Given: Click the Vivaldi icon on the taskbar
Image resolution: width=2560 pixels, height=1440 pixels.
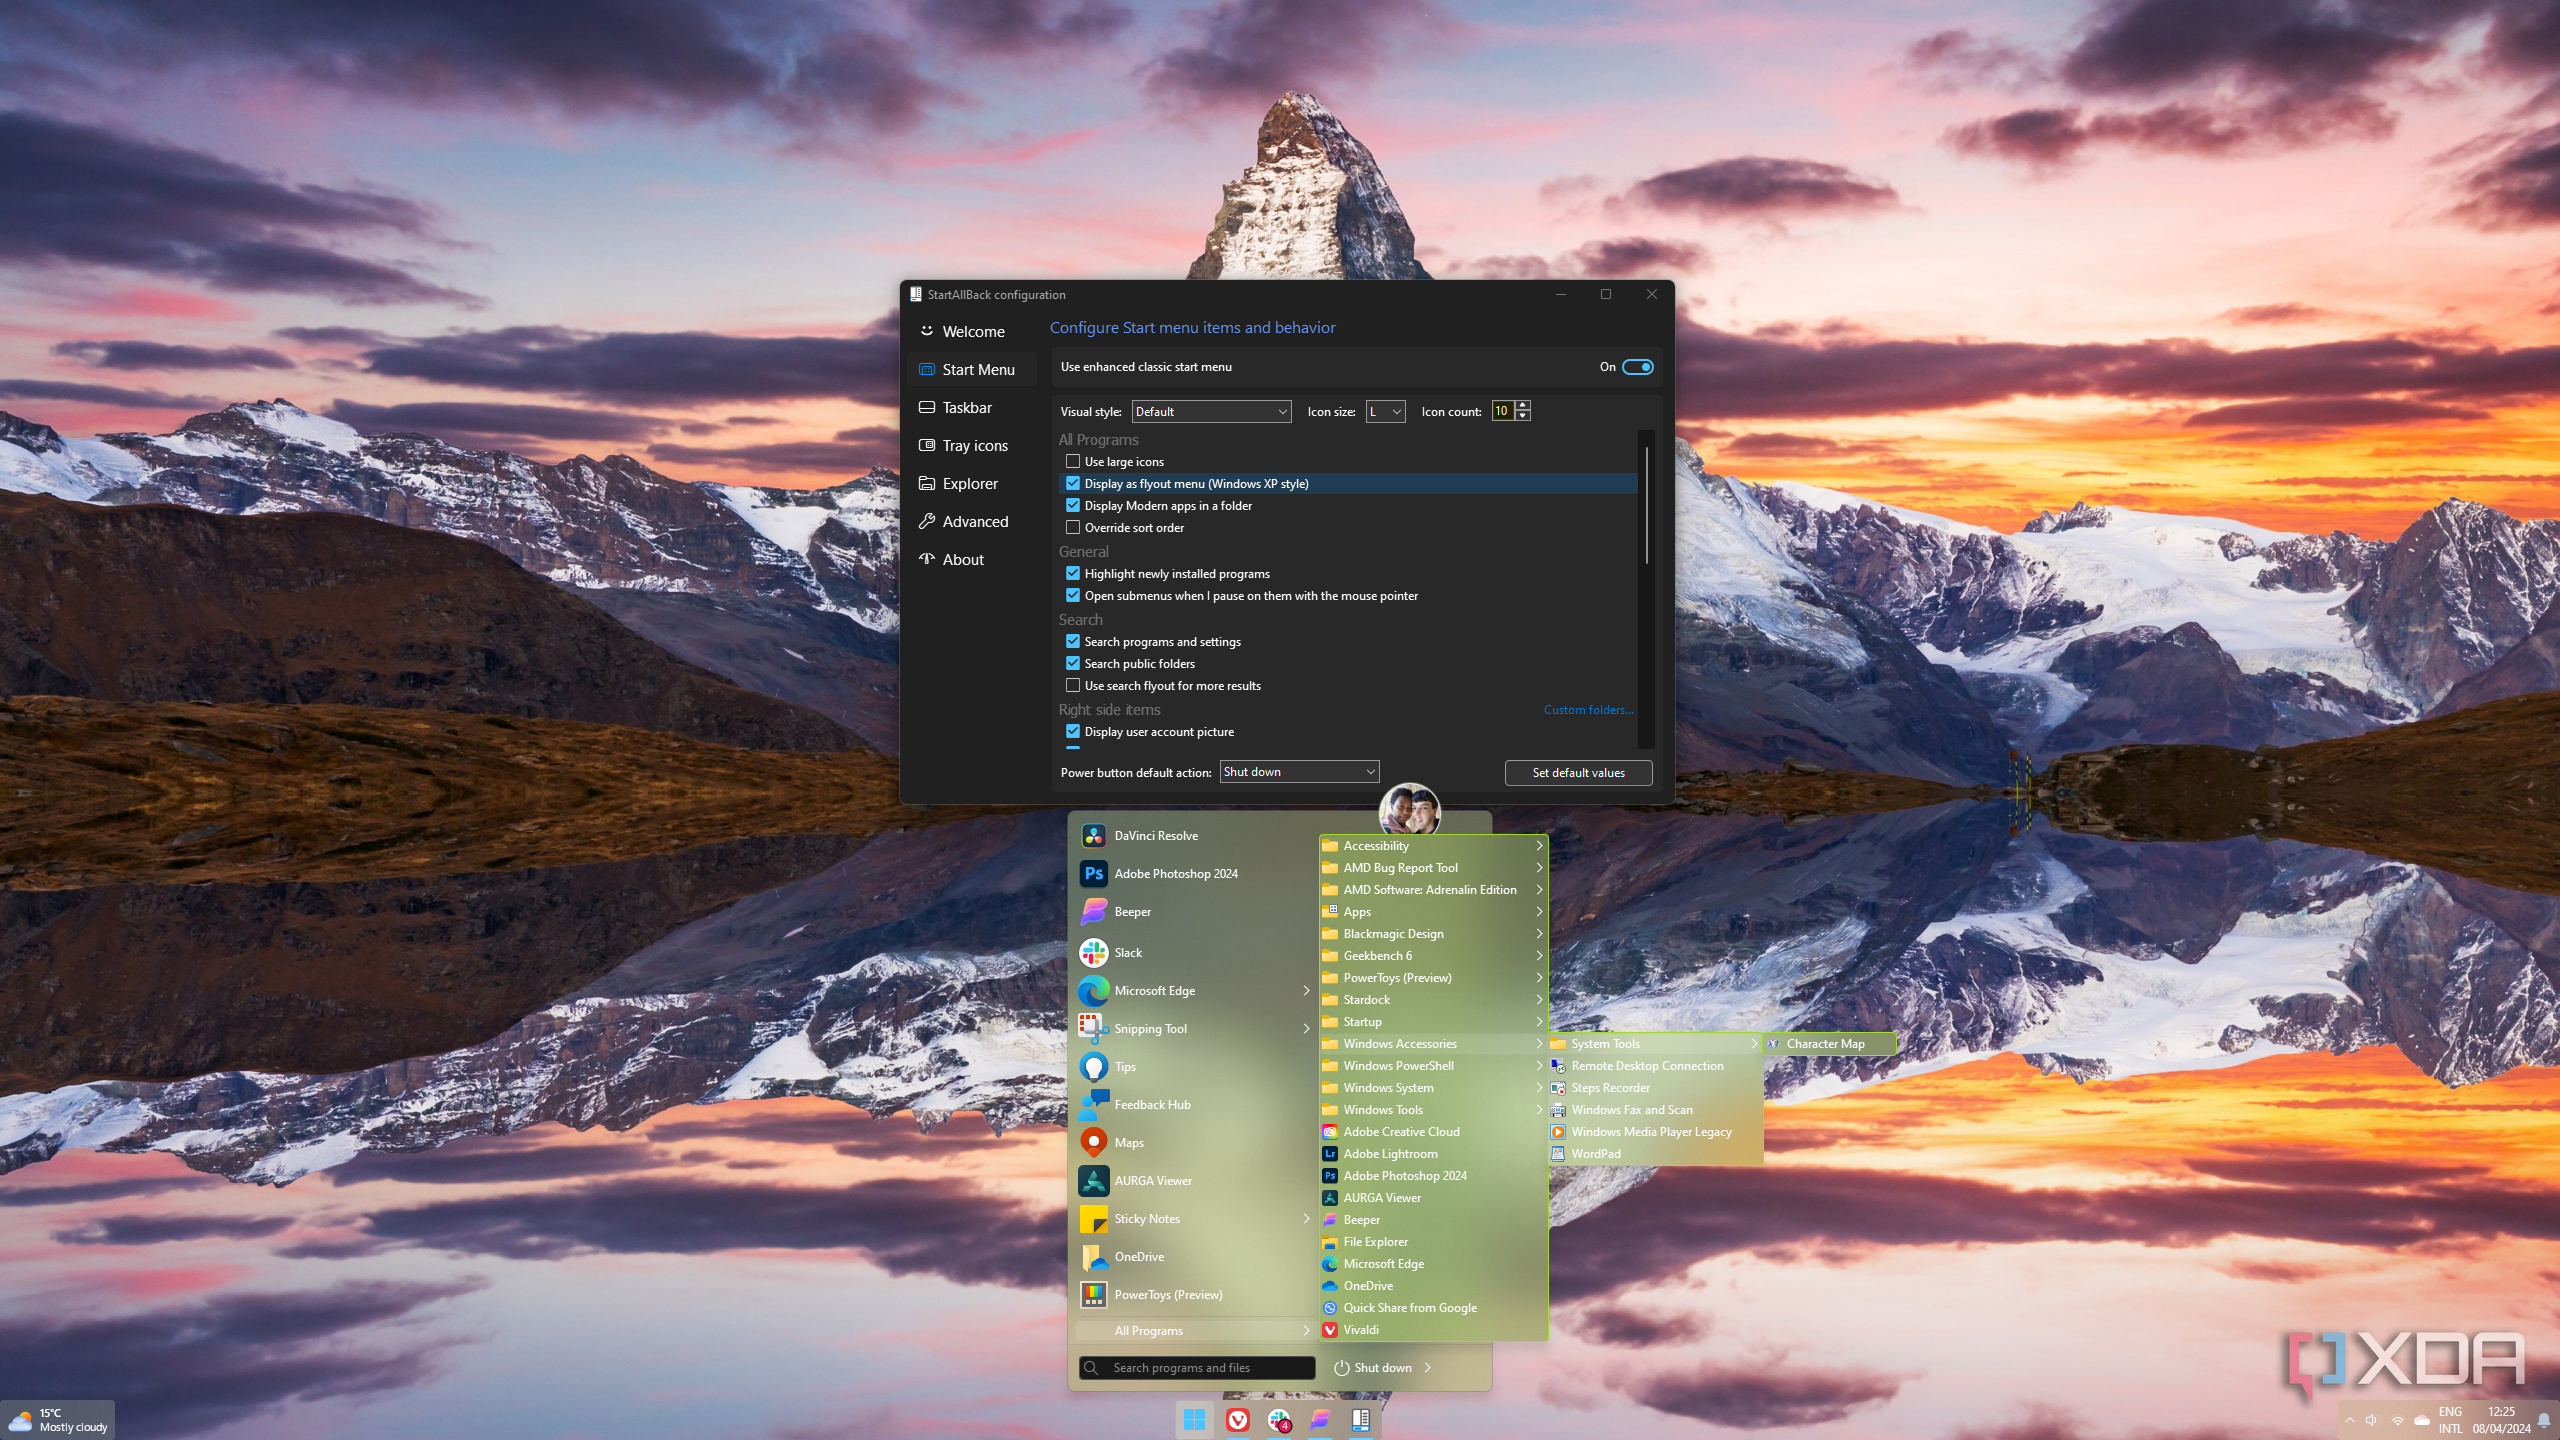Looking at the screenshot, I should [1237, 1420].
